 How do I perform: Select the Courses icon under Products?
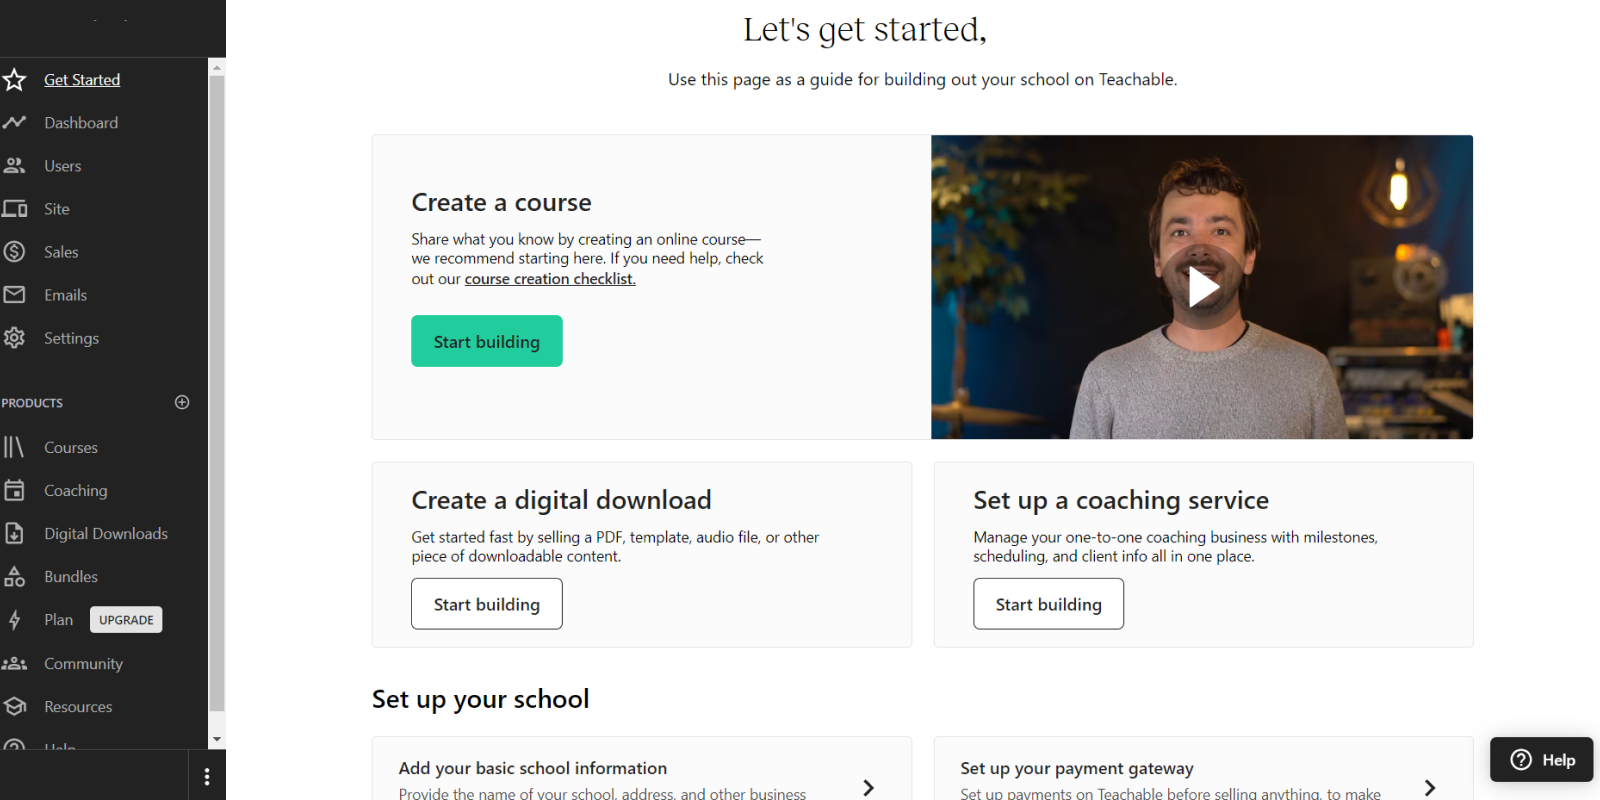click(x=14, y=447)
